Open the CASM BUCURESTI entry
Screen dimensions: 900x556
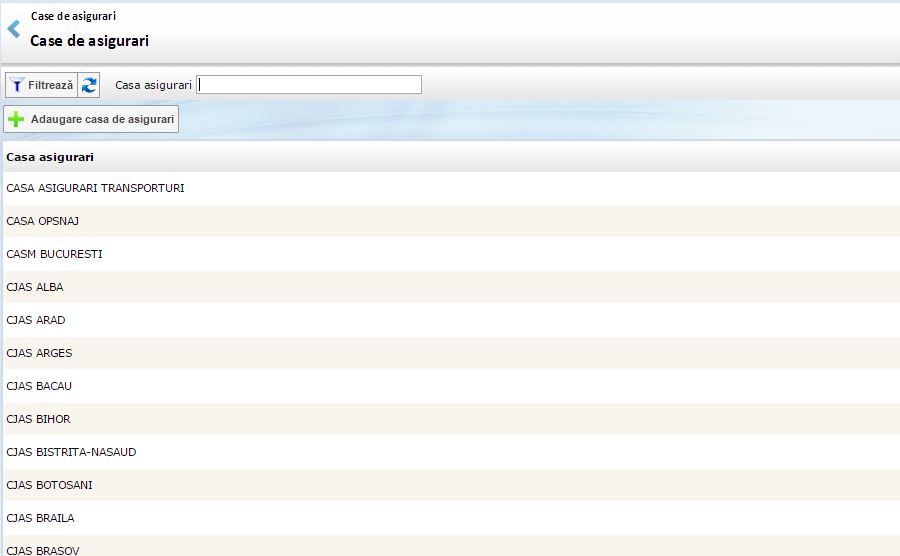pyautogui.click(x=54, y=254)
